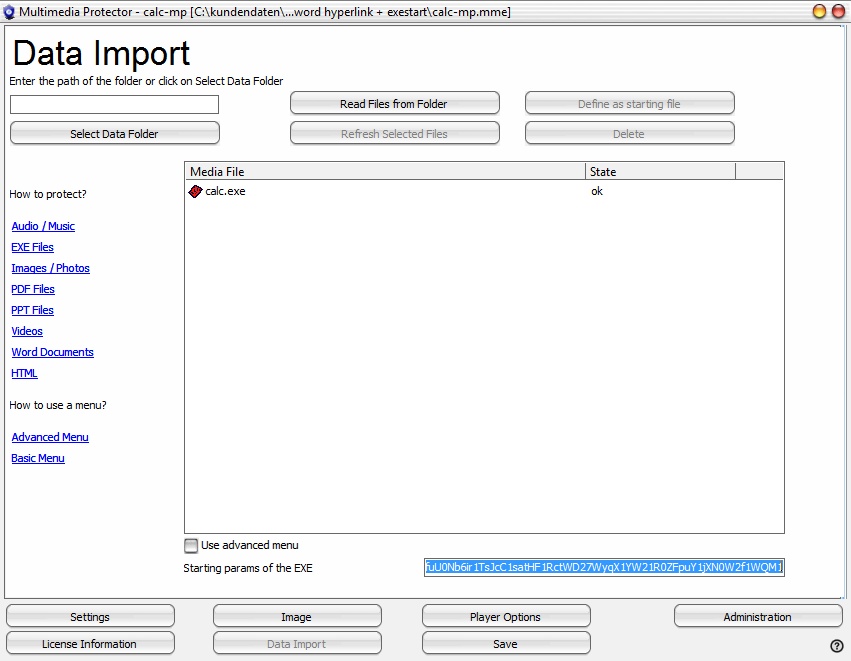The image size is (851, 661).
Task: Open the Audio / Music help link
Action: click(x=43, y=226)
